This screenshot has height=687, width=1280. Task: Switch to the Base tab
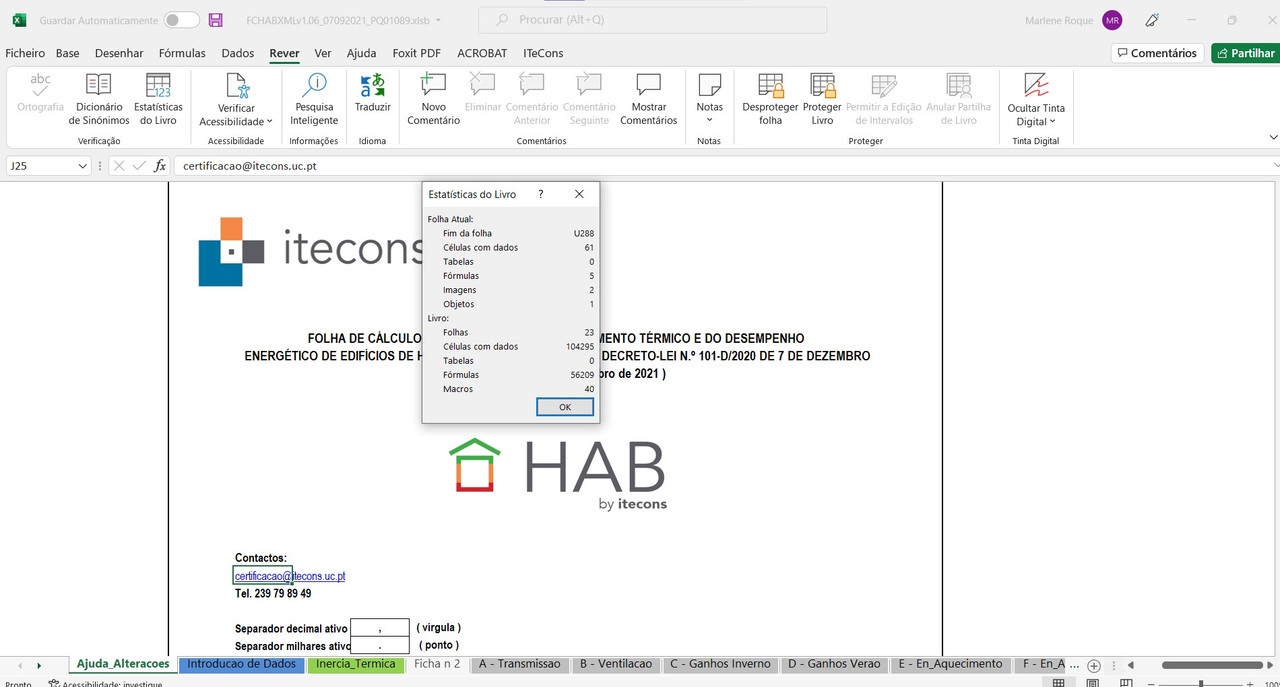68,53
